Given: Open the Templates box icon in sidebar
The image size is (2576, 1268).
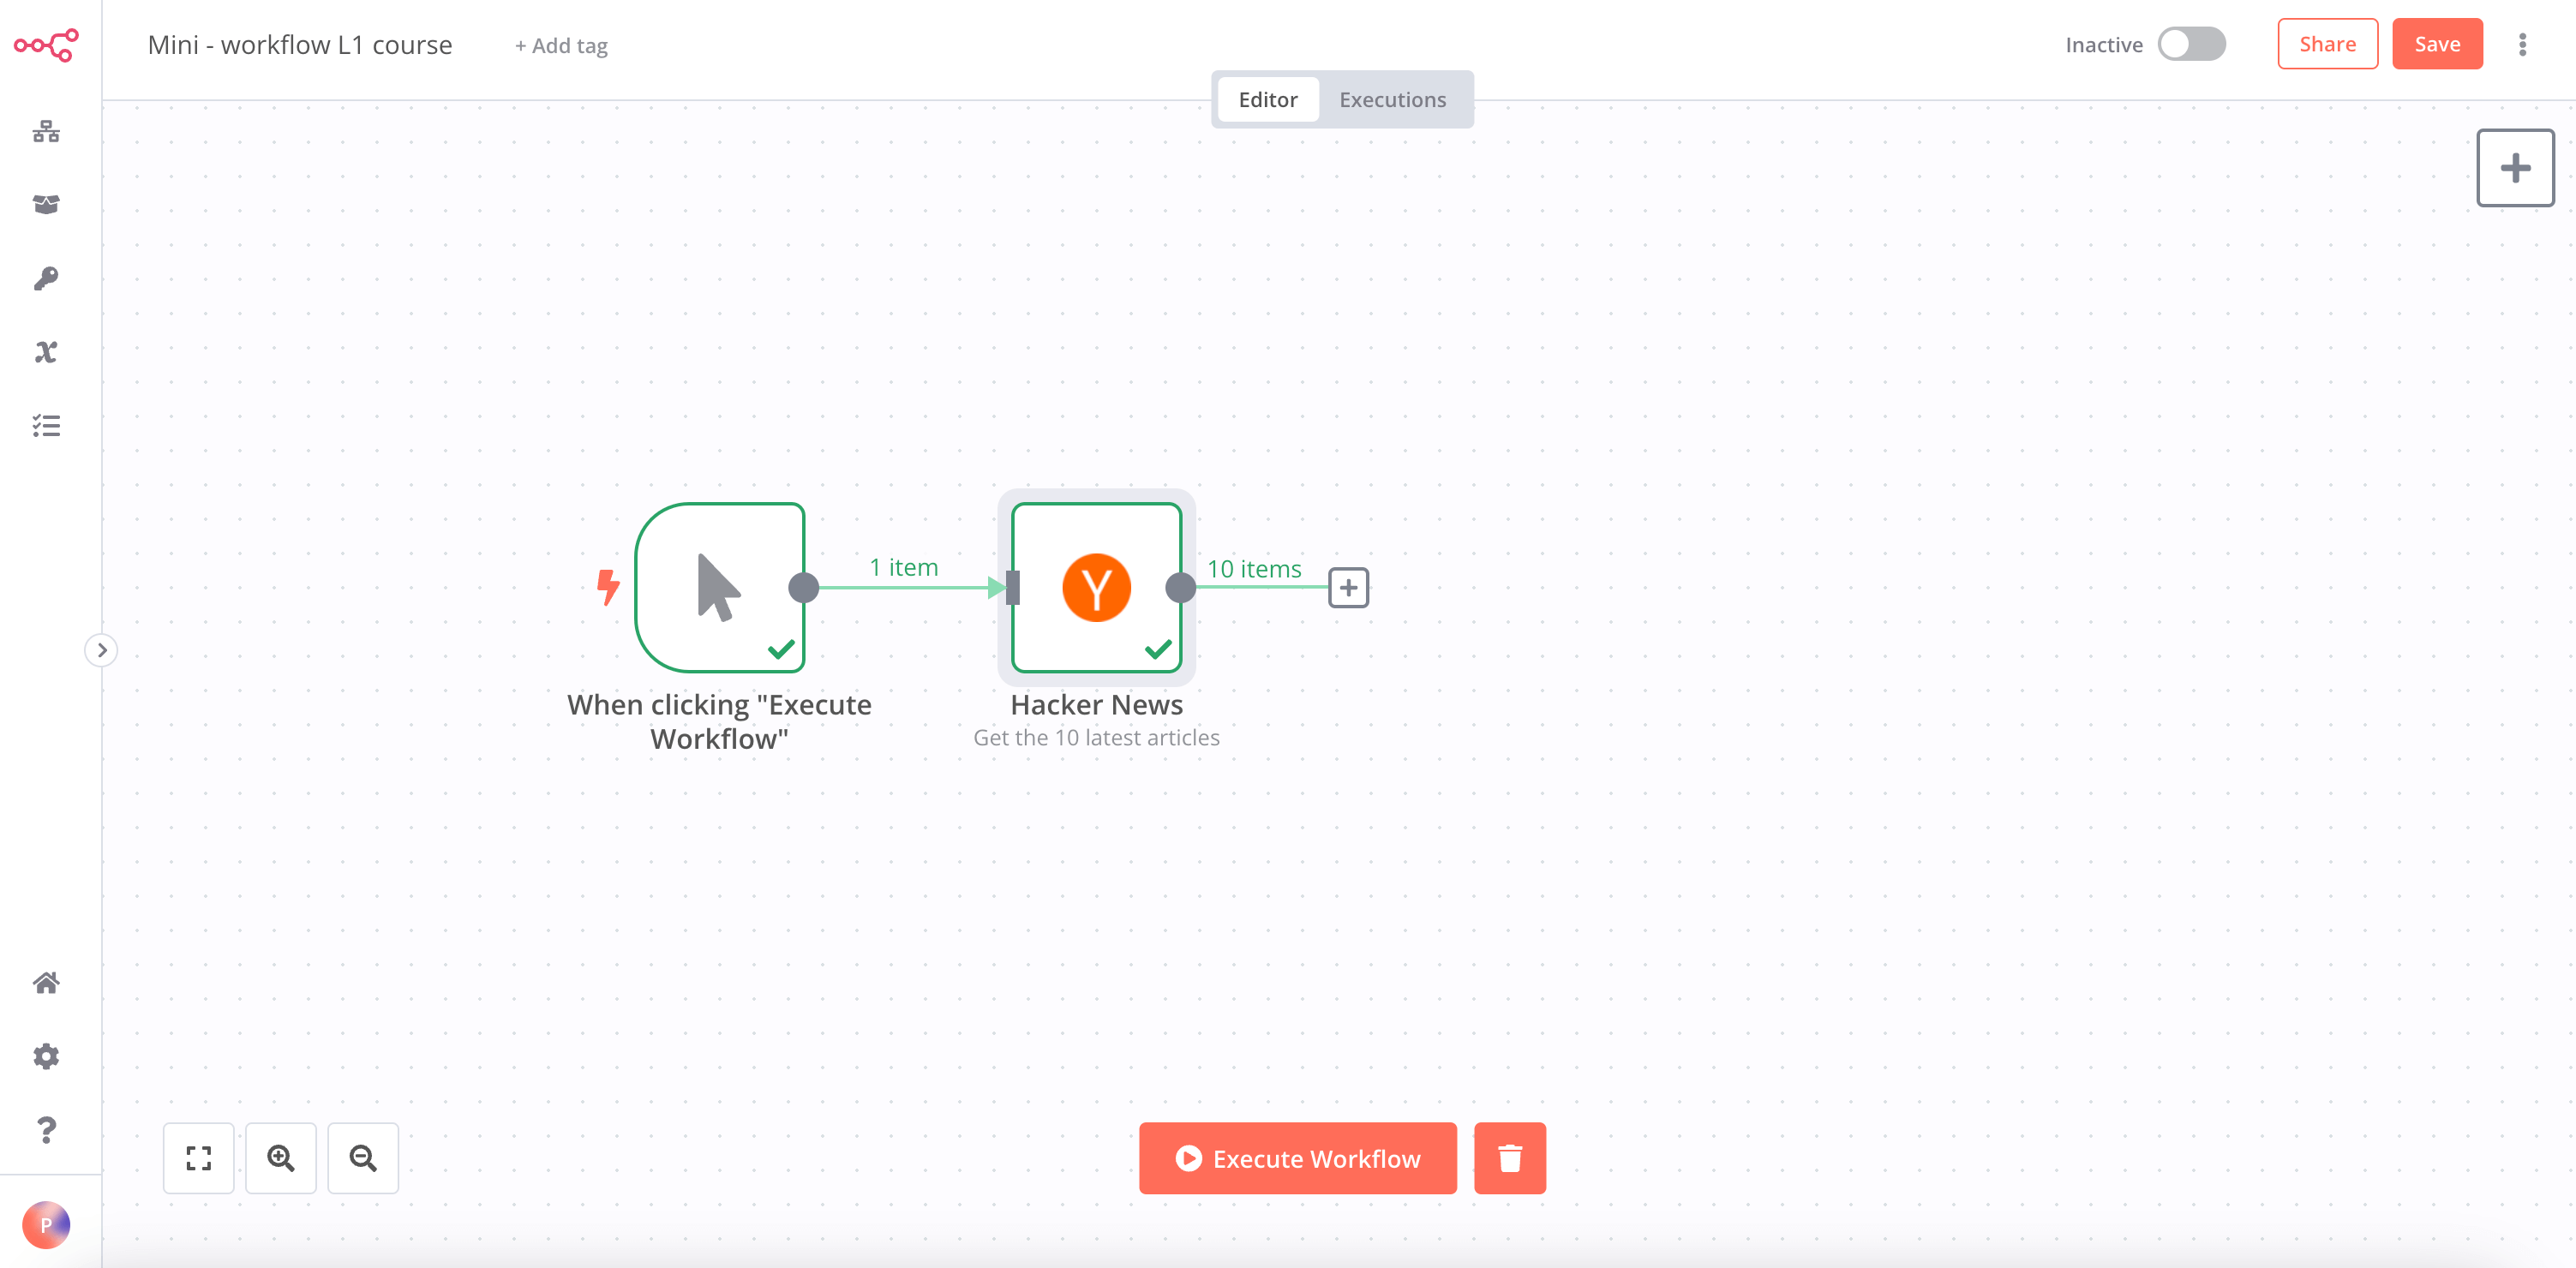Looking at the screenshot, I should click(x=46, y=204).
